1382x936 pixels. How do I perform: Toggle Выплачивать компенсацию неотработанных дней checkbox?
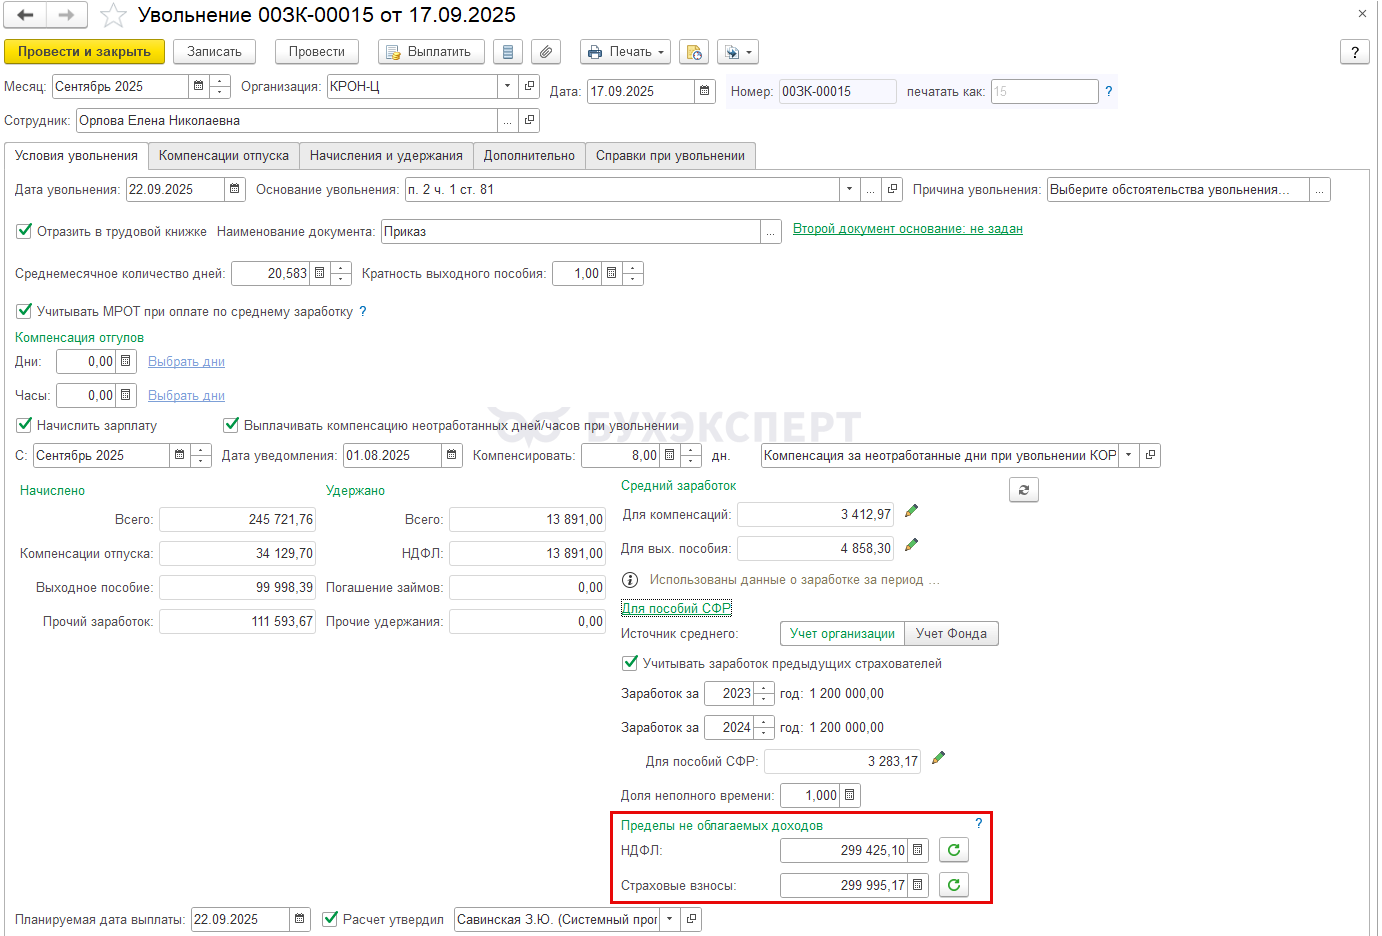231,425
